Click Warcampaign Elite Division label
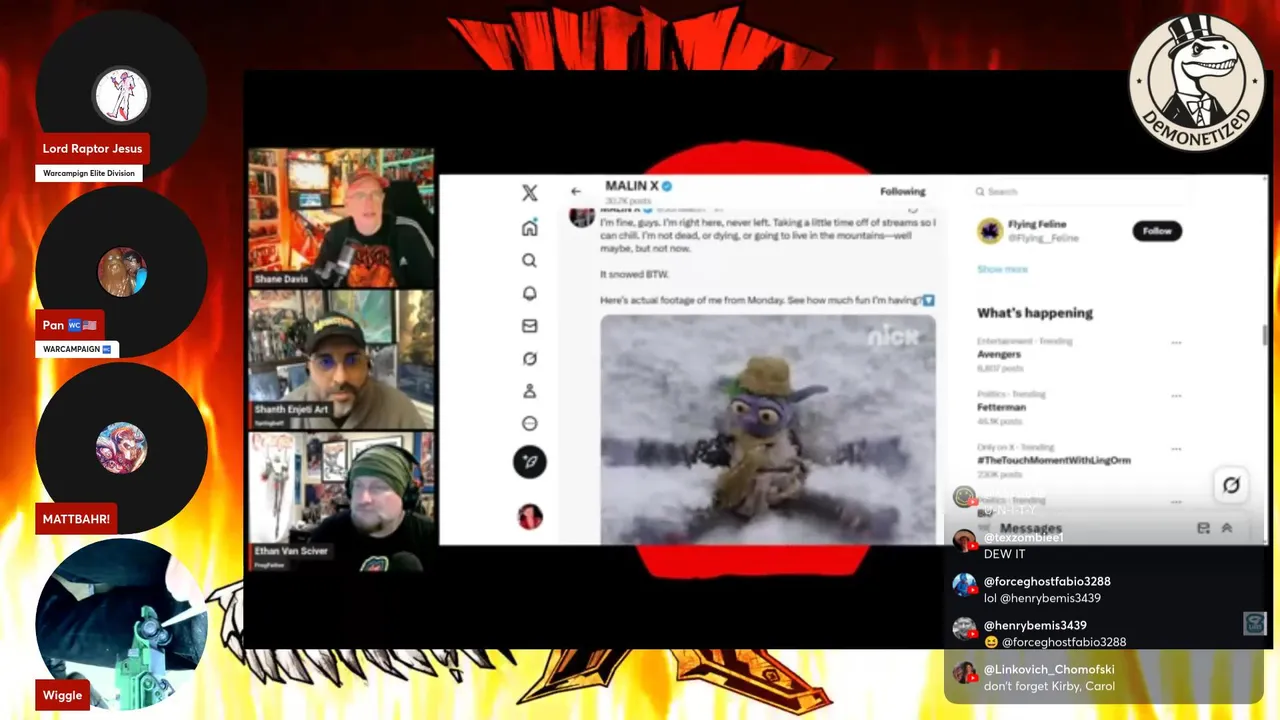This screenshot has width=1280, height=720. (89, 174)
